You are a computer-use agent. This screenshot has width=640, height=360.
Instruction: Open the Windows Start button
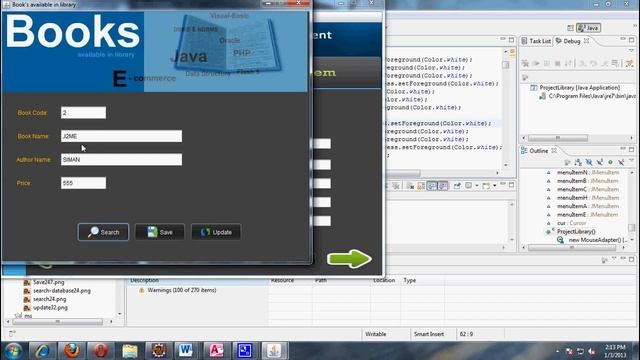pyautogui.click(x=13, y=351)
